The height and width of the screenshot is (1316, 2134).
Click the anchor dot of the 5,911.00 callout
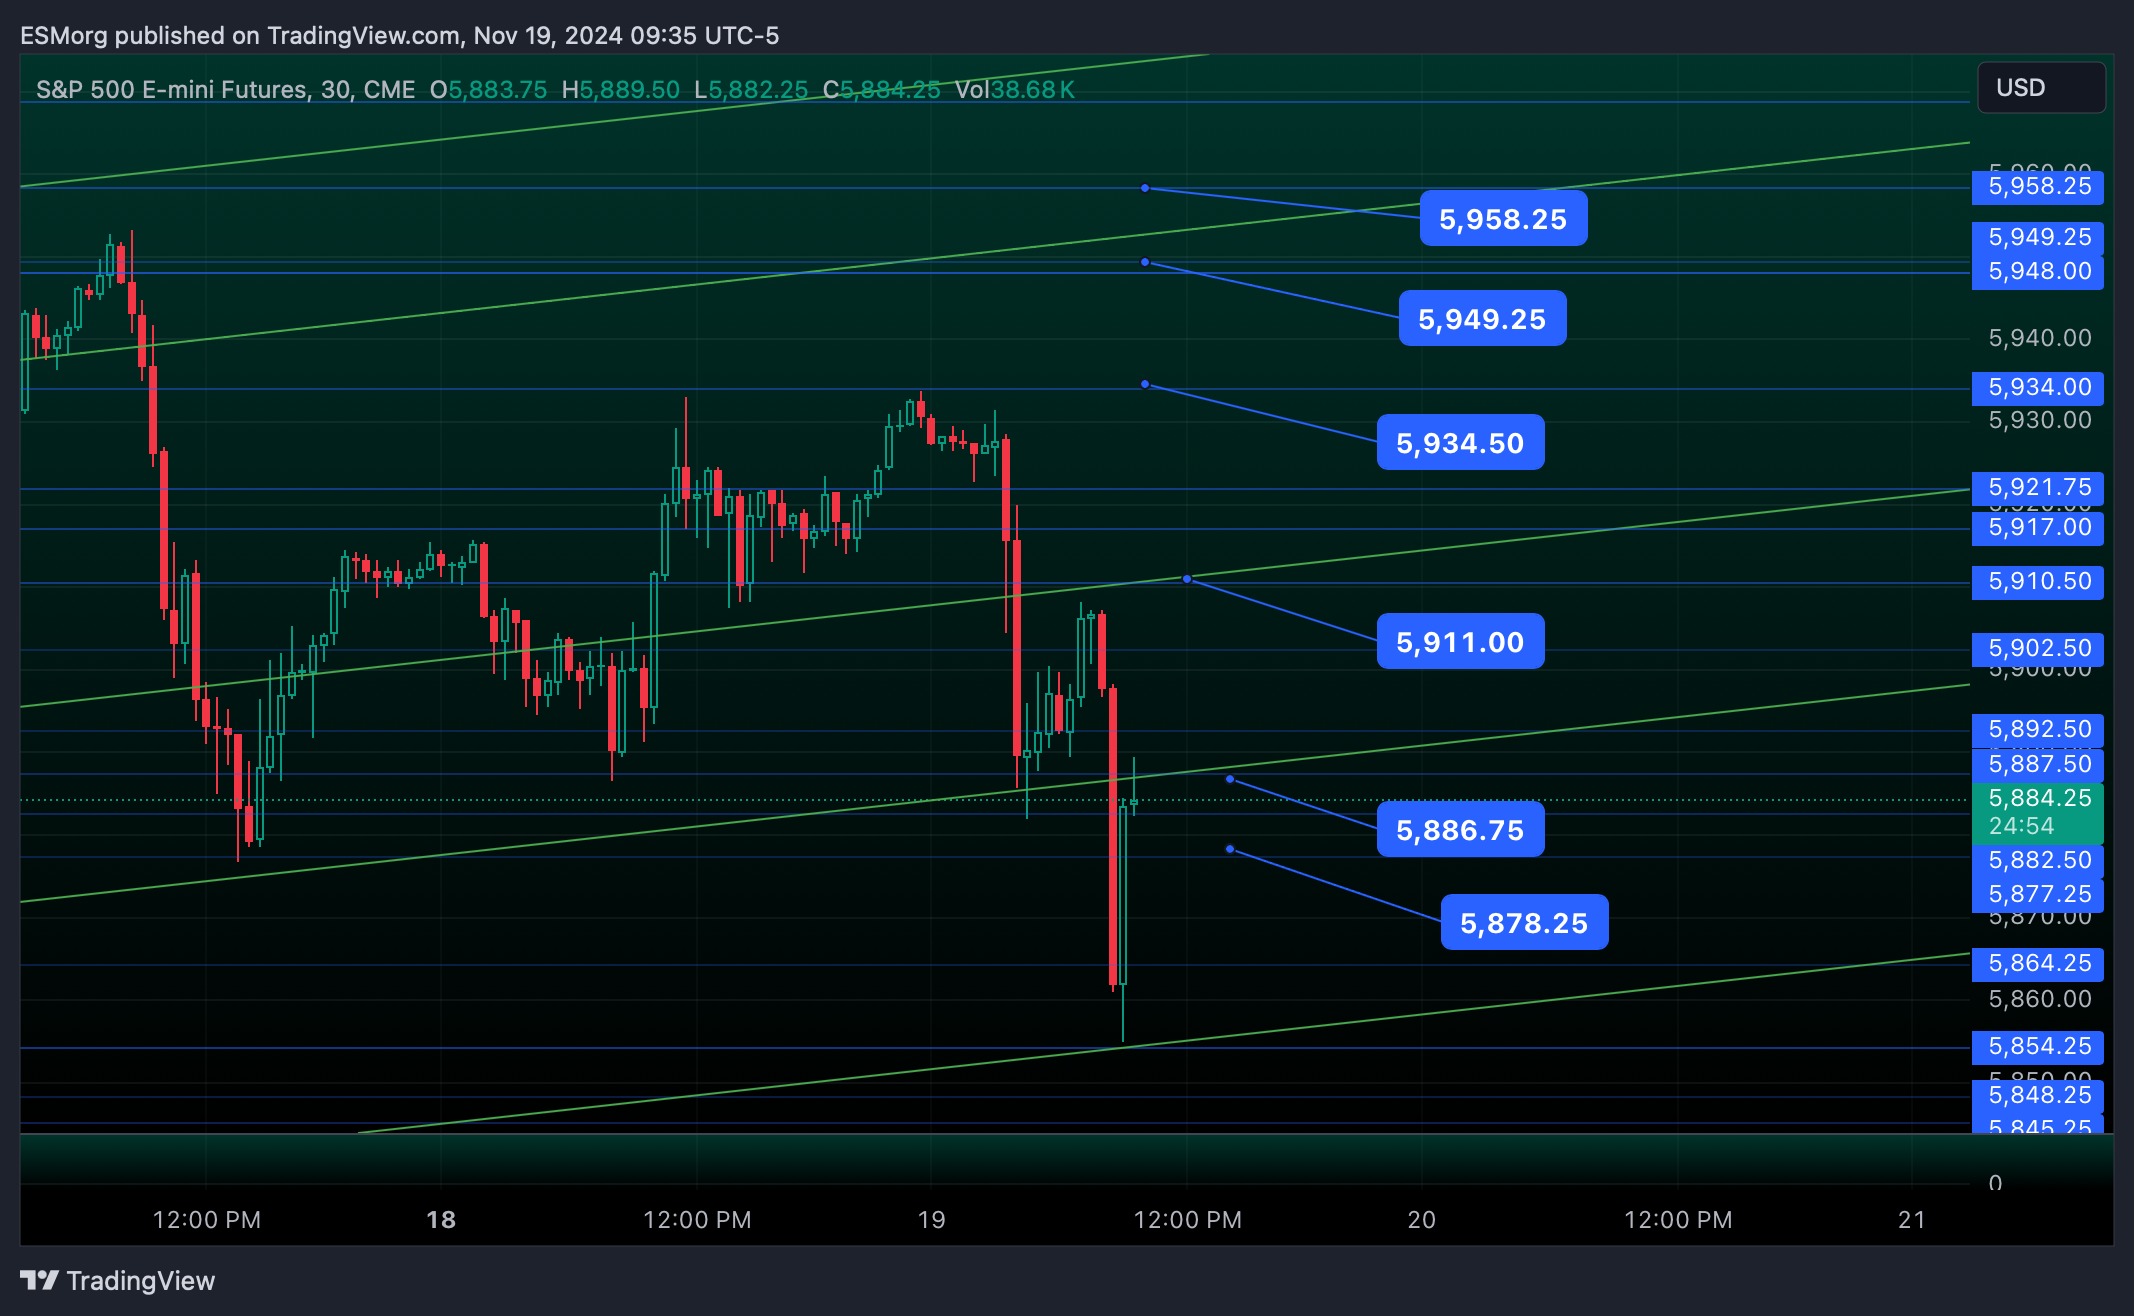(x=1187, y=579)
